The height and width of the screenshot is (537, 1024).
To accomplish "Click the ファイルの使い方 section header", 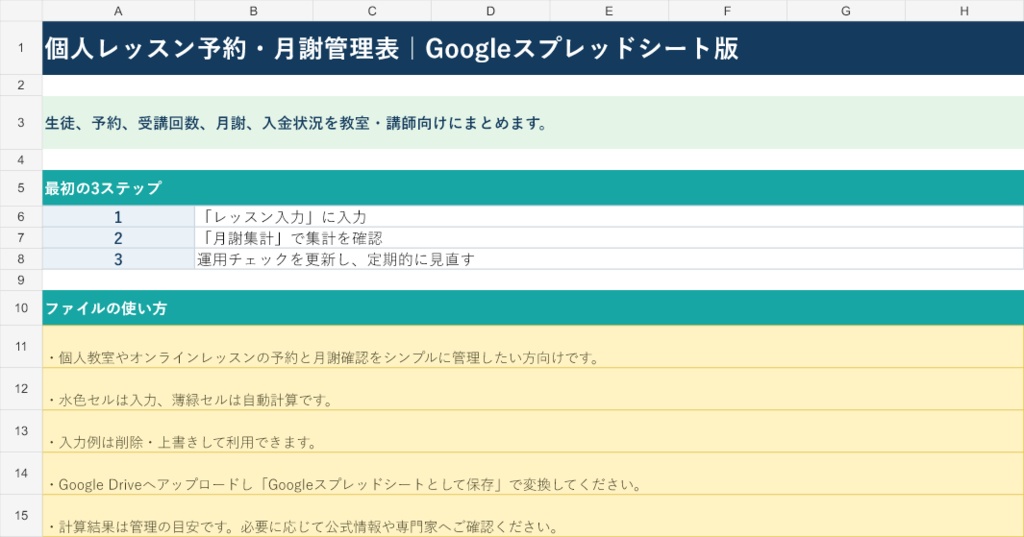I will point(533,308).
